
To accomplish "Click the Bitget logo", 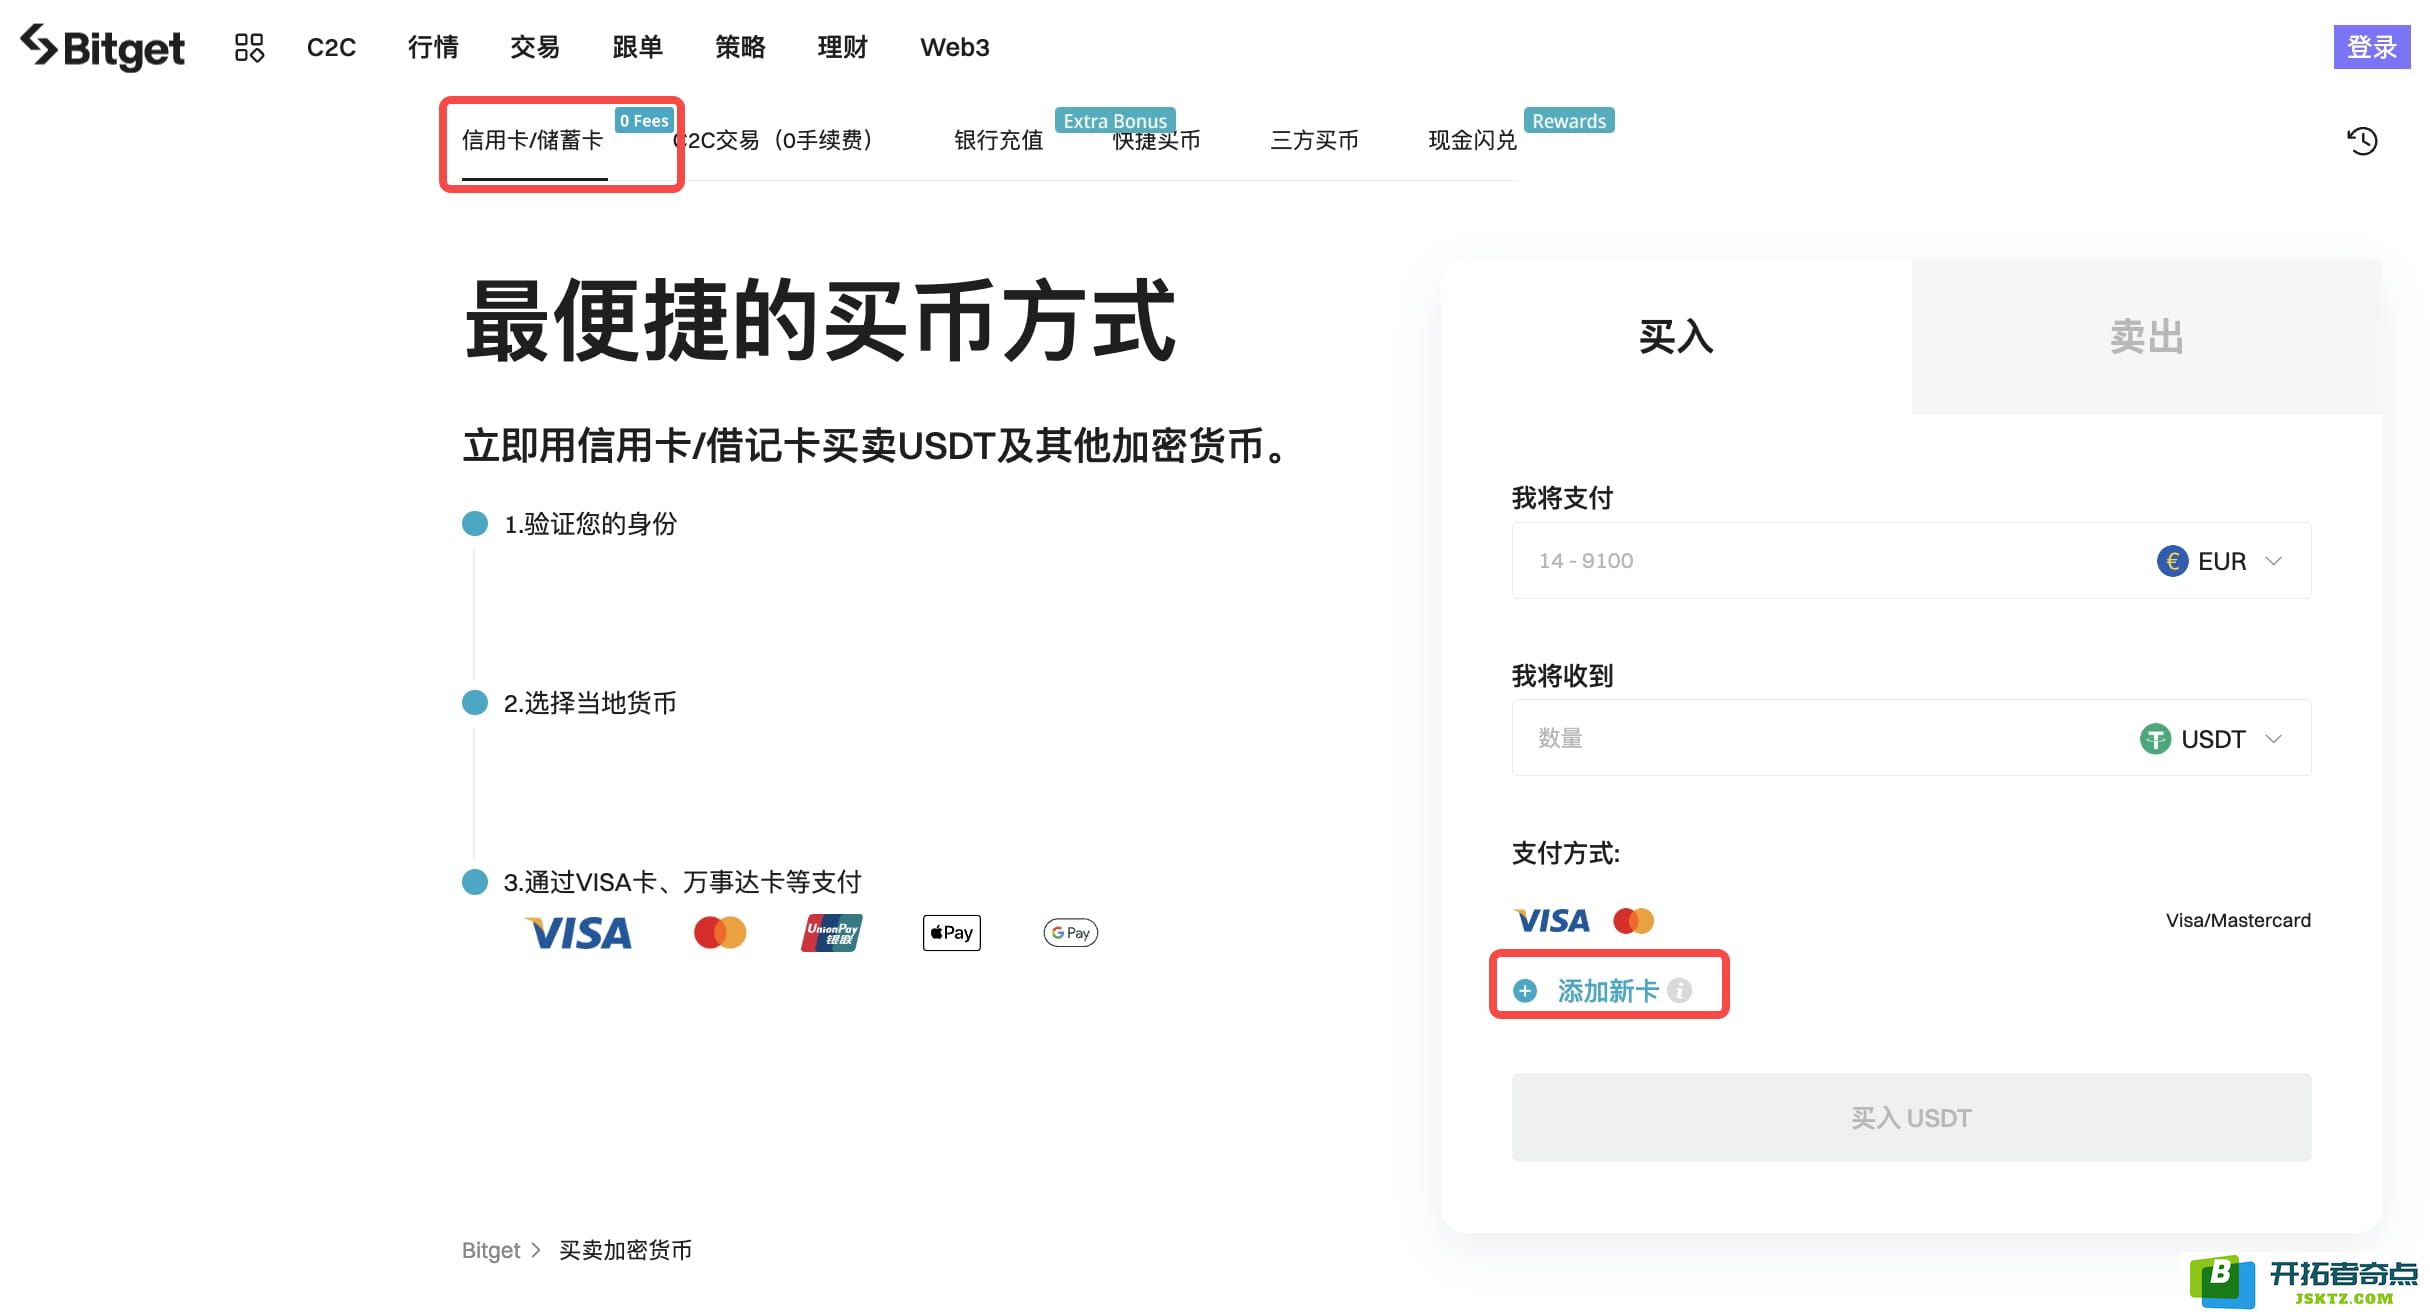I will pos(102,47).
